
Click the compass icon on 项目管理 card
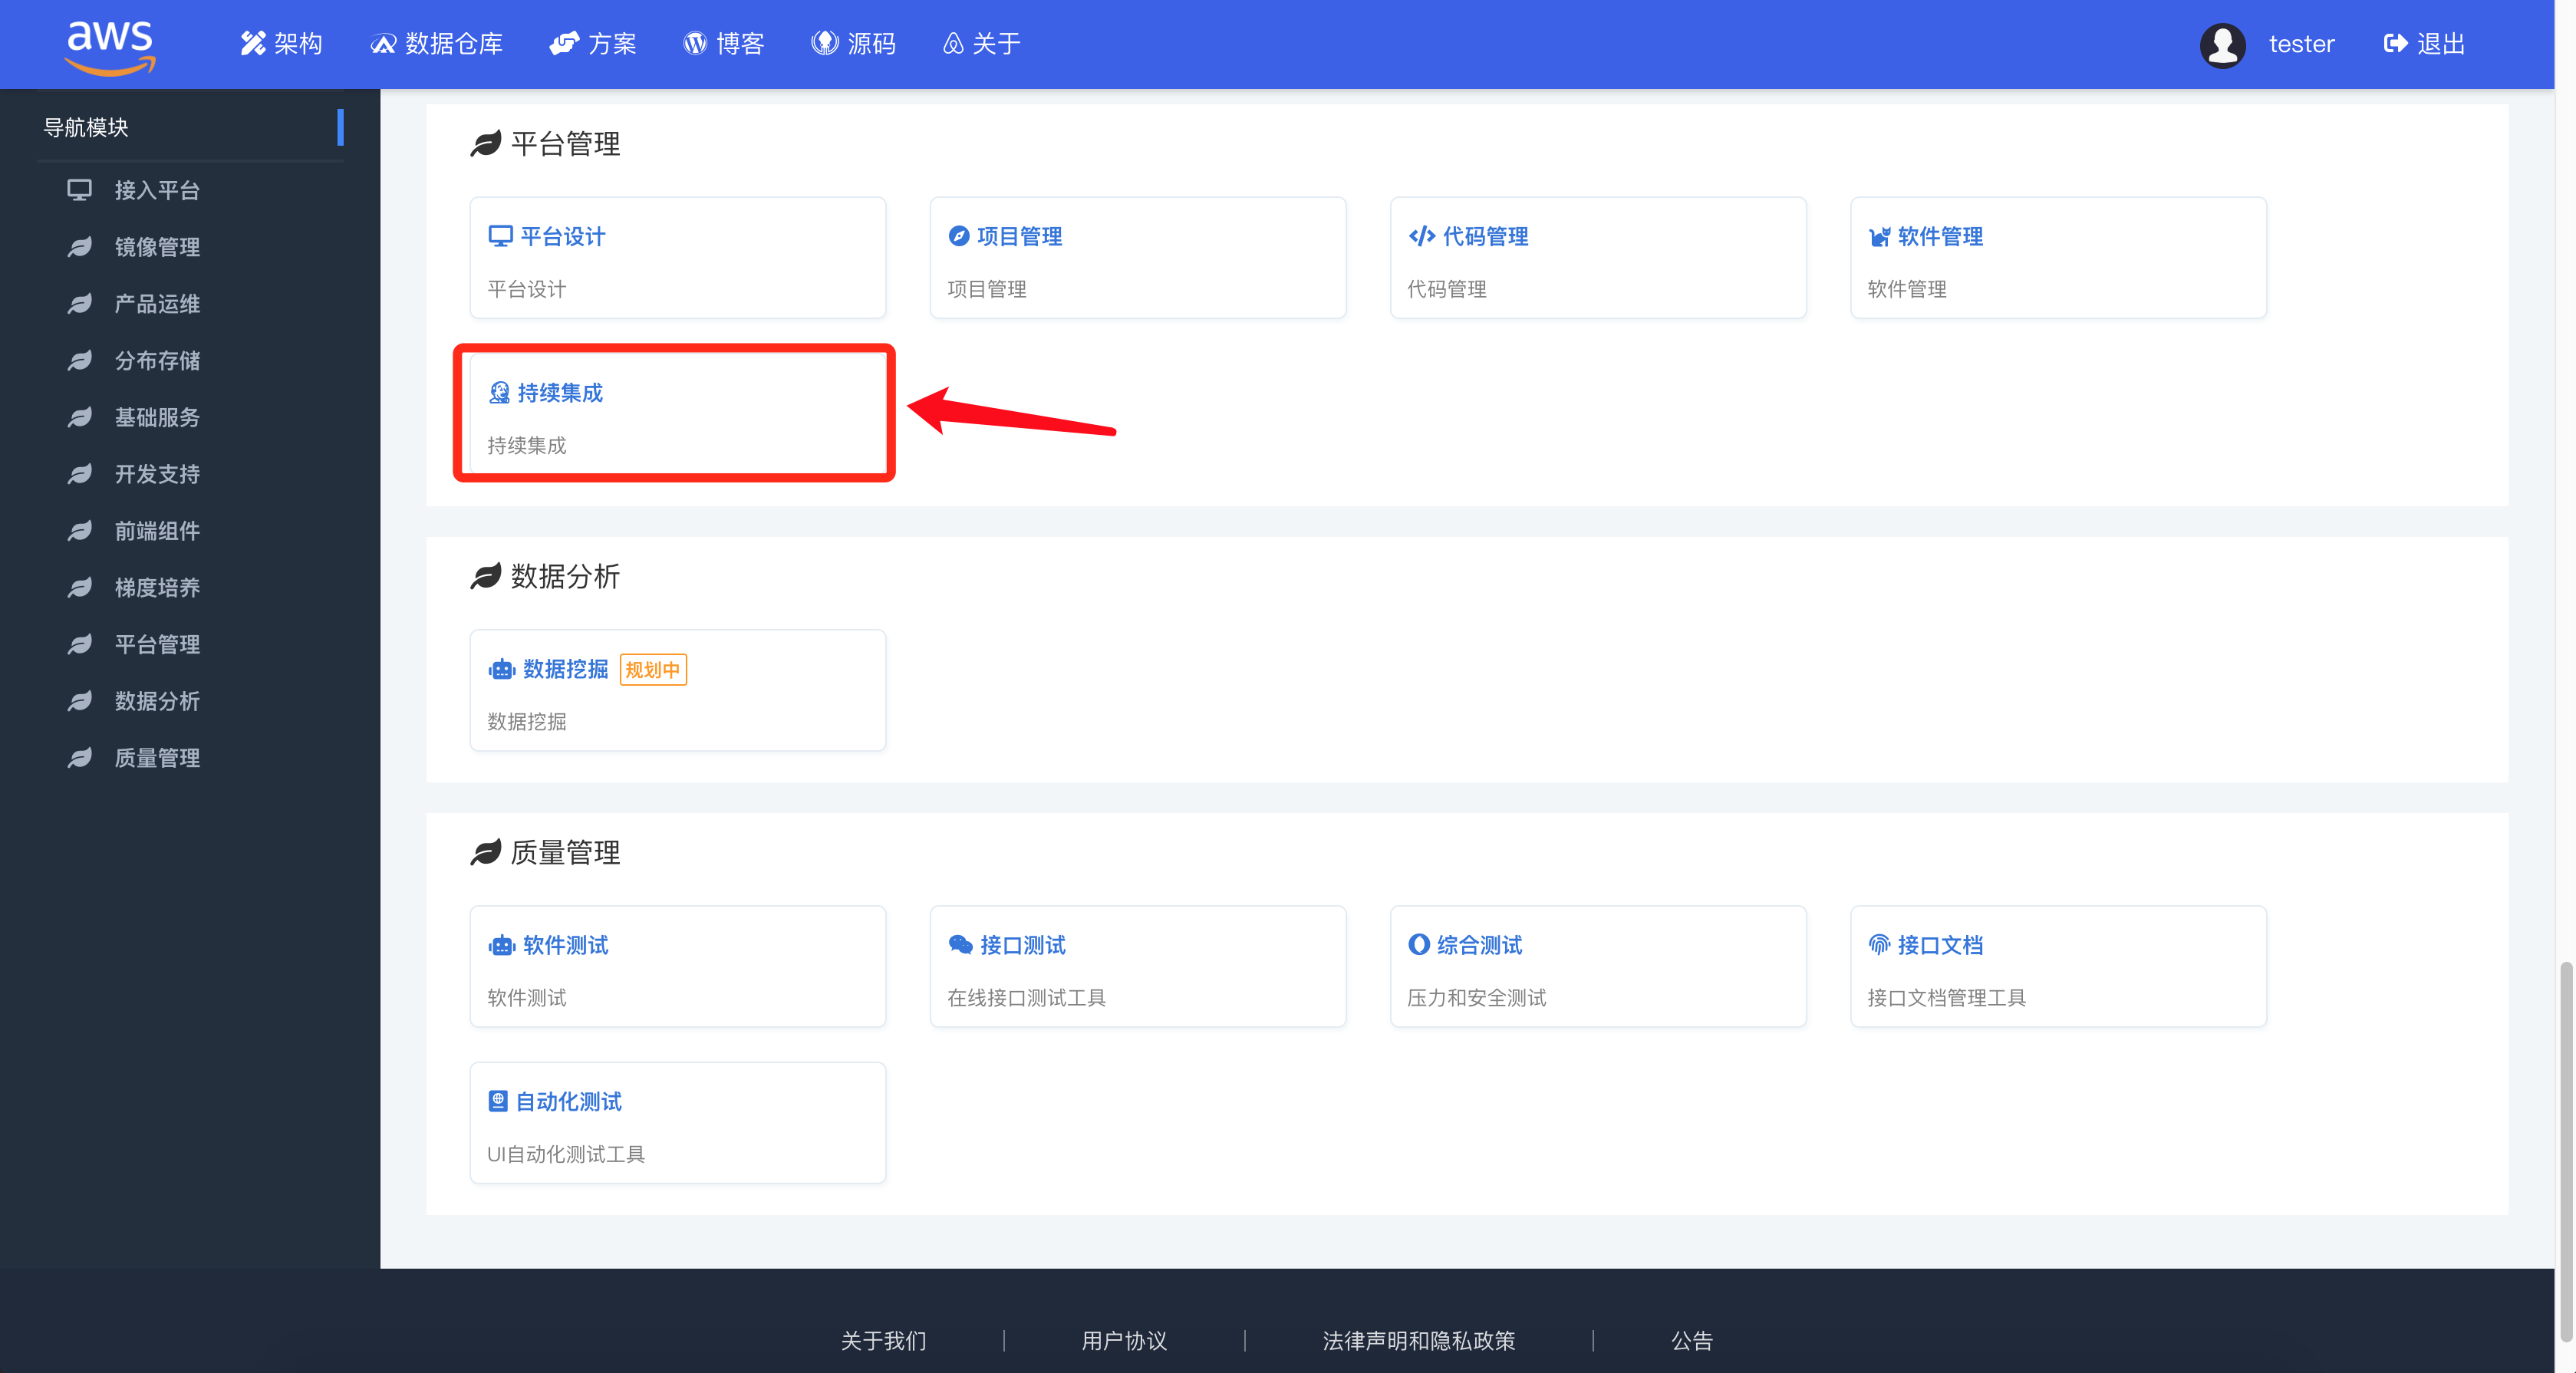959,236
